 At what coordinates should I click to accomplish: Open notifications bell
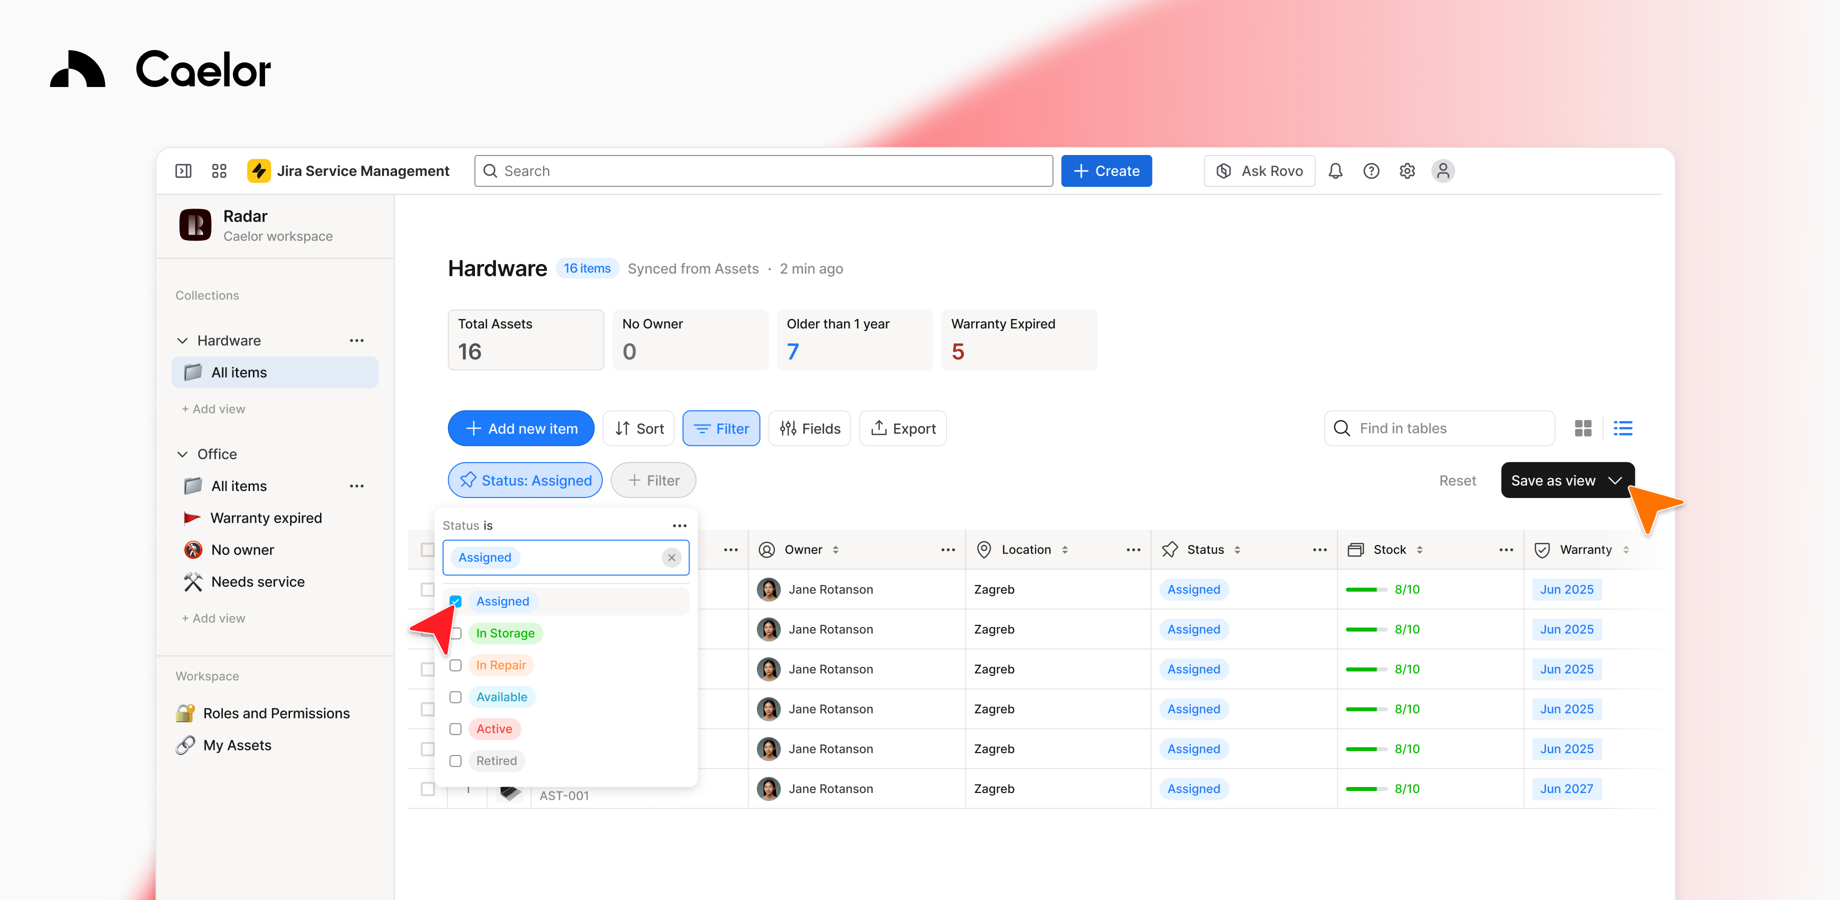[x=1335, y=171]
